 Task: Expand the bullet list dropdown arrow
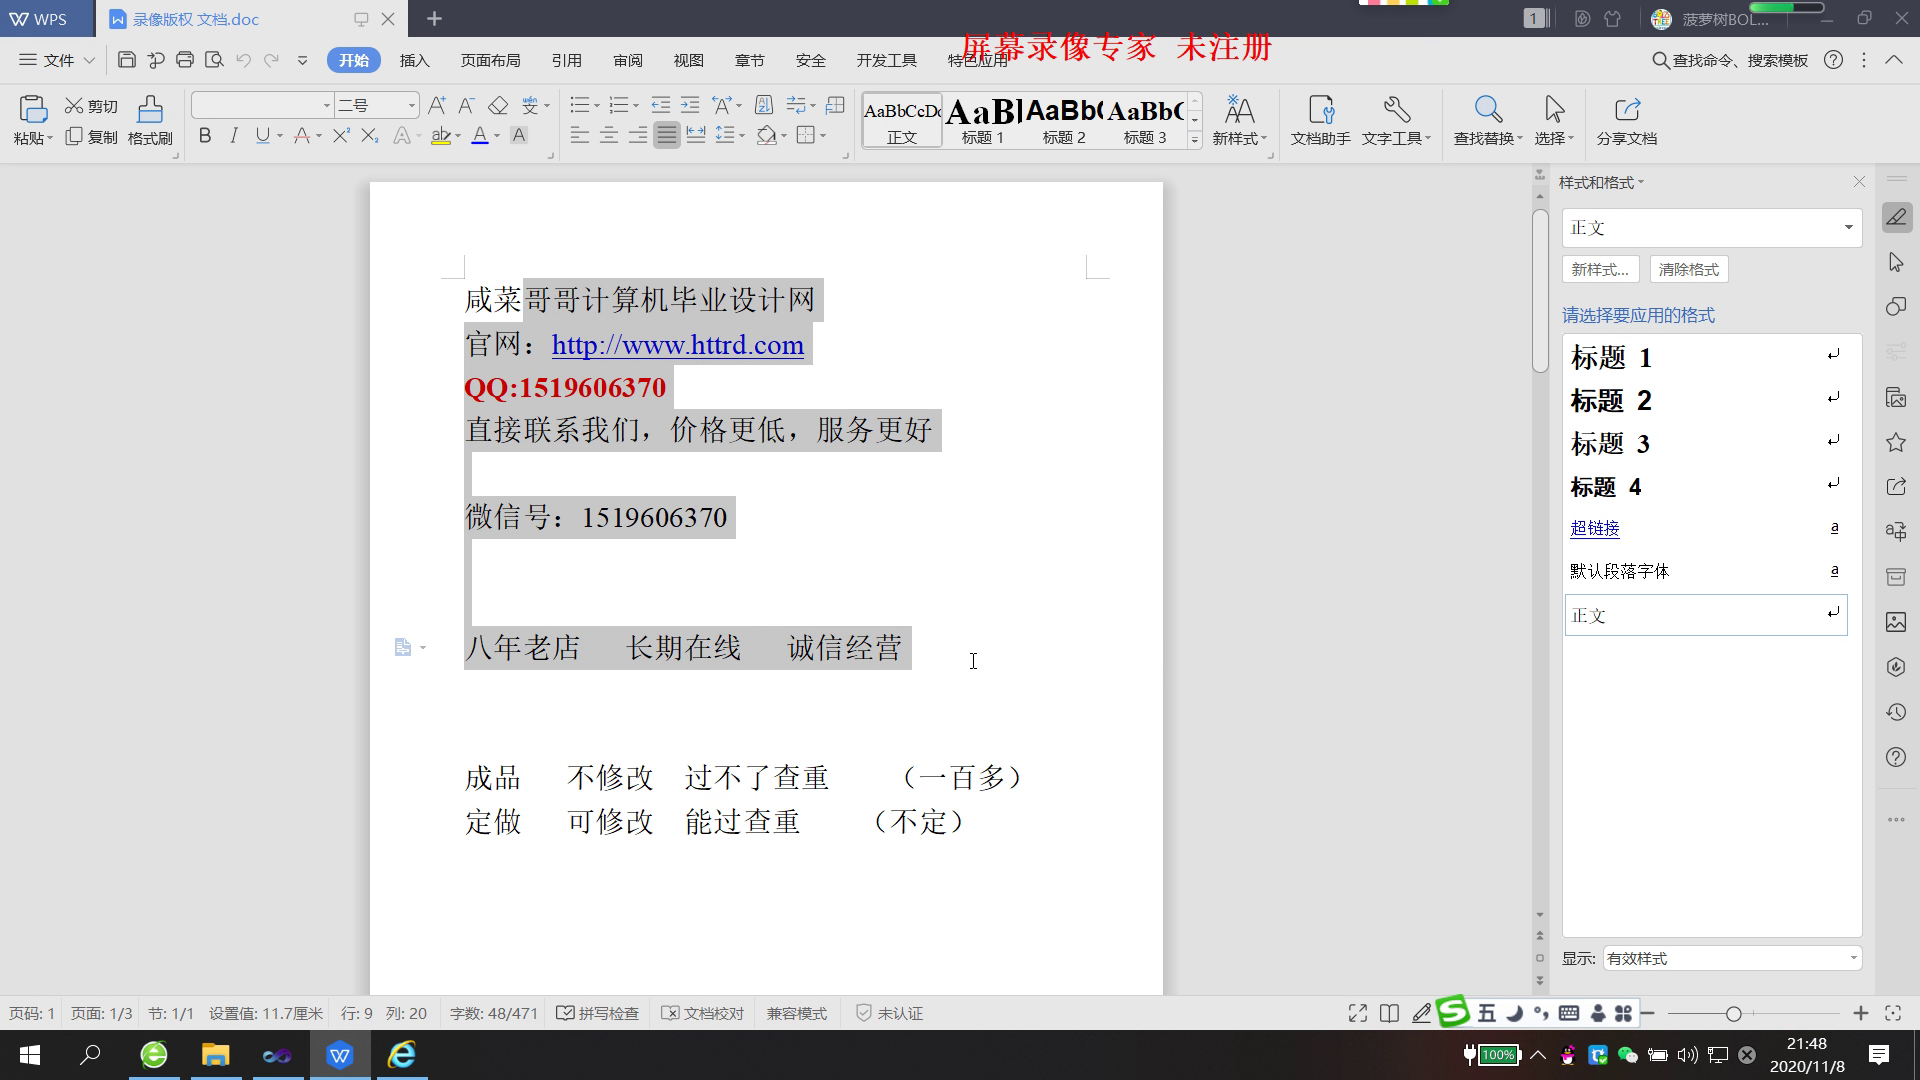597,106
